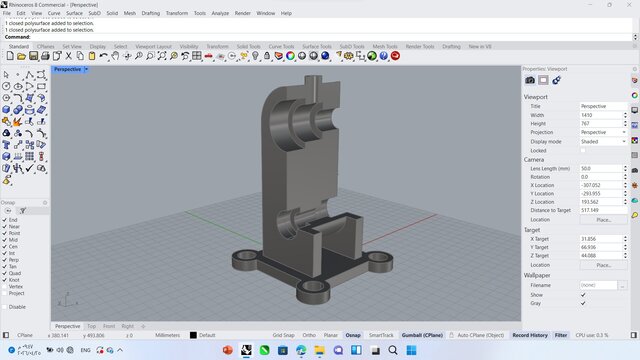The width and height of the screenshot is (640, 360).
Task: Click the Z Target stepper arrows
Action: (625, 256)
